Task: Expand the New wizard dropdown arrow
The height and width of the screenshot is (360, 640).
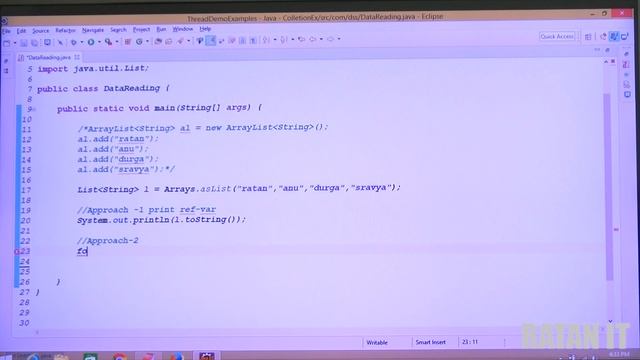Action: (x=15, y=43)
